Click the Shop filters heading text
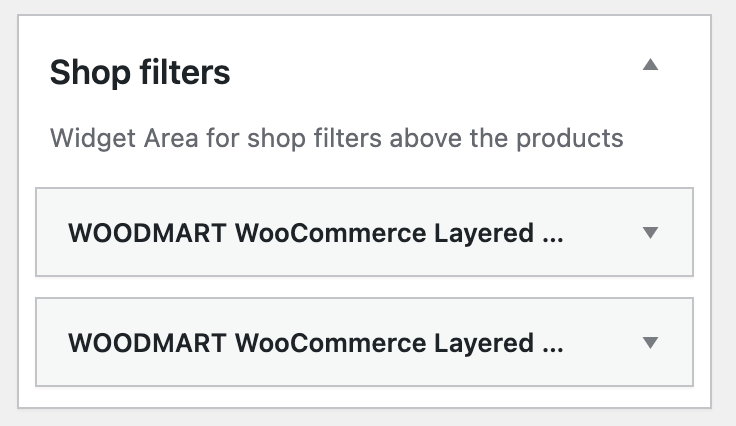Image resolution: width=736 pixels, height=426 pixels. click(140, 72)
